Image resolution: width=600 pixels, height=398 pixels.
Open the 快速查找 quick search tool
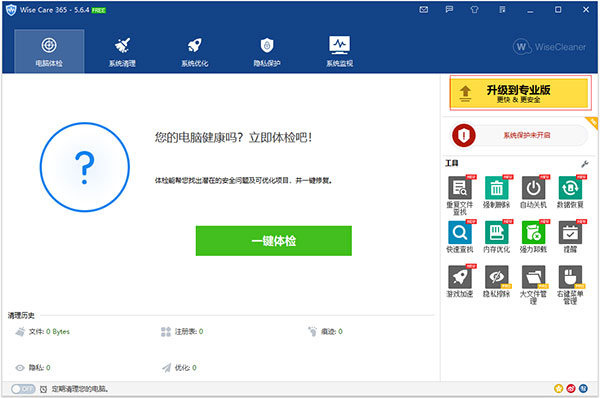coord(460,236)
